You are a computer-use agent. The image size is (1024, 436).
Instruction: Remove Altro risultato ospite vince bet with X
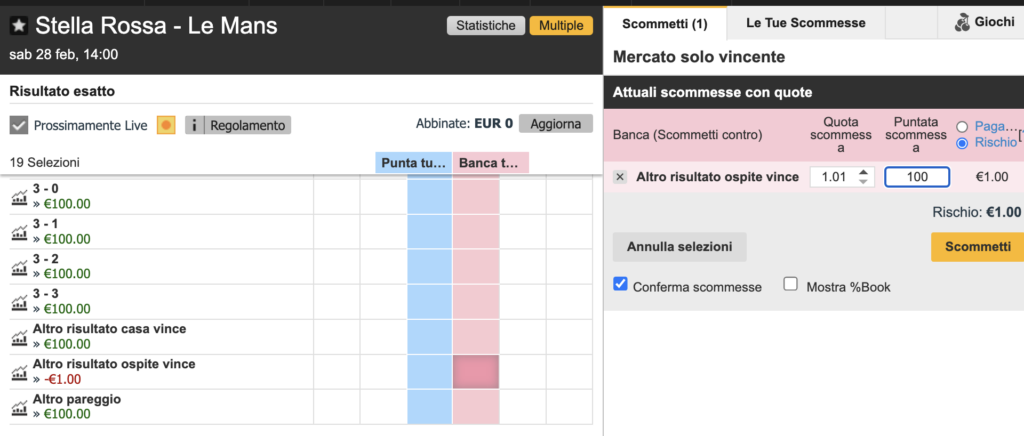[620, 177]
